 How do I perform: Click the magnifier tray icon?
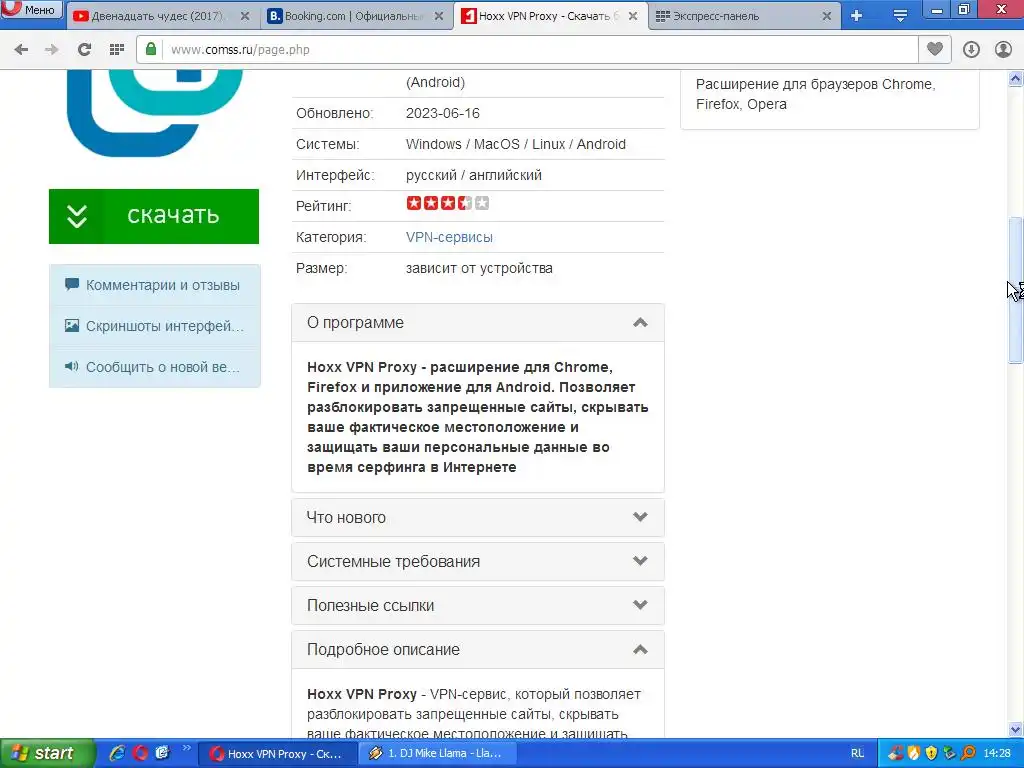pyautogui.click(x=968, y=754)
